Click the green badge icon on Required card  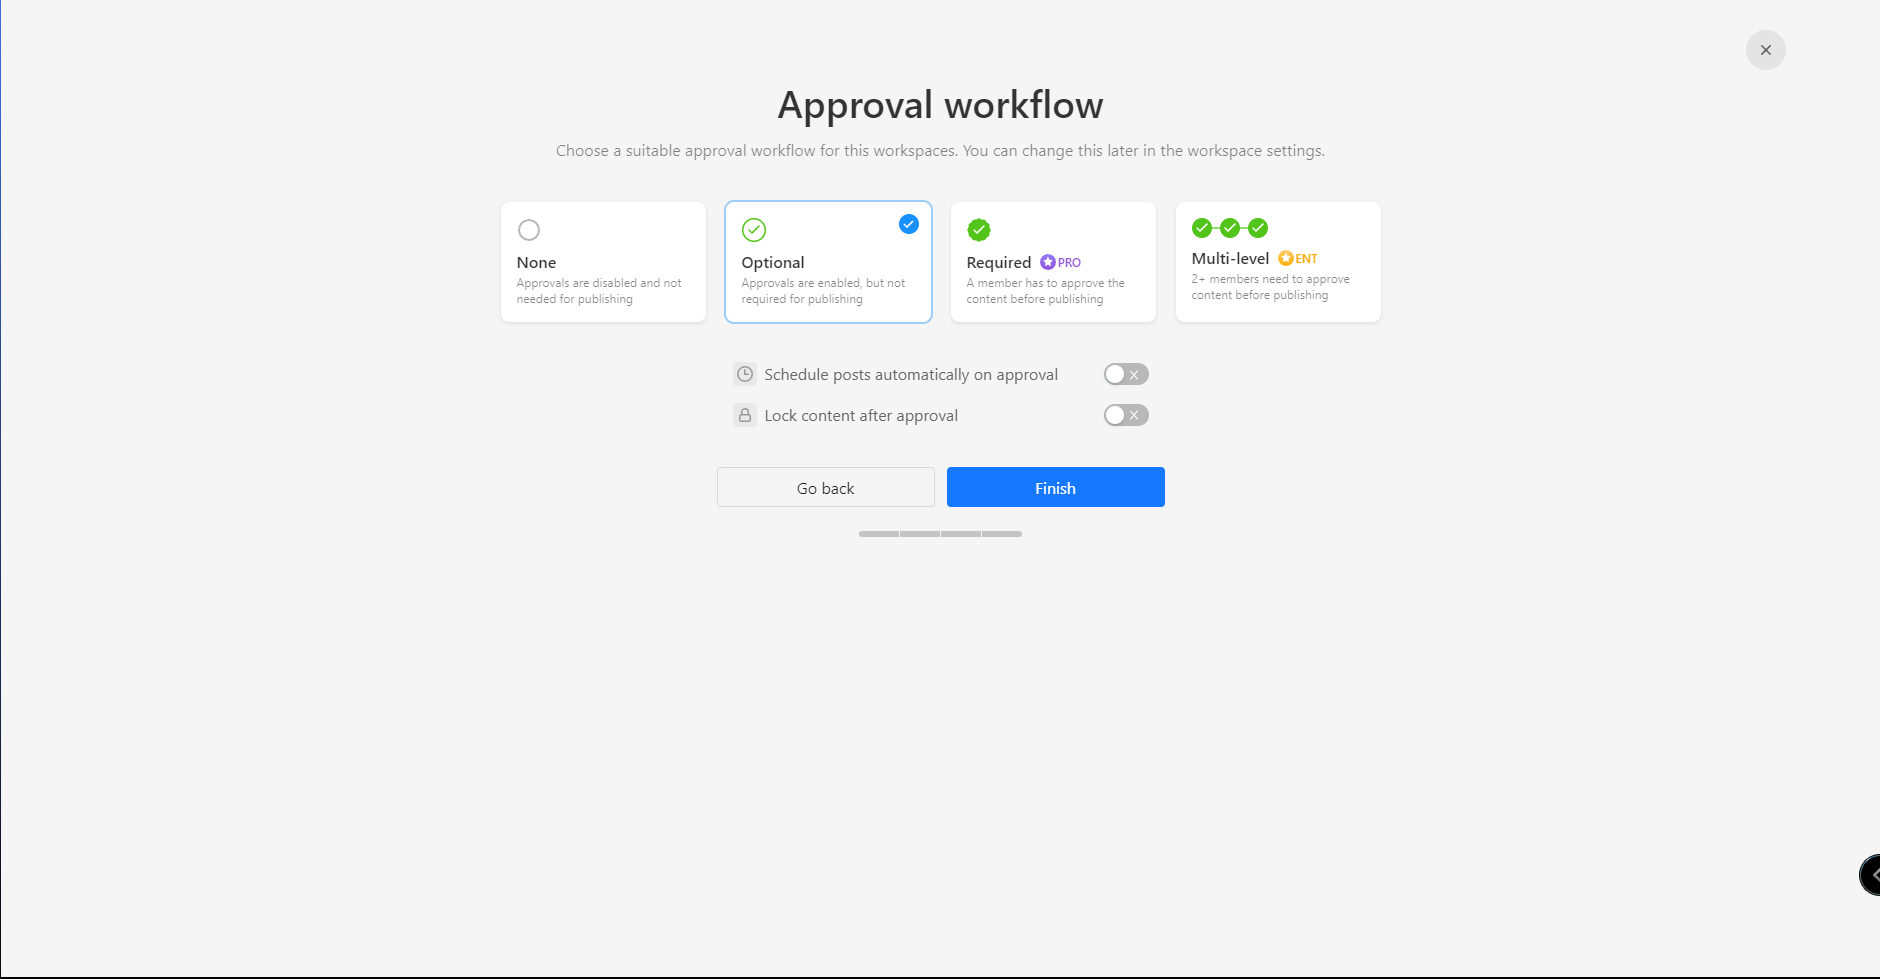979,230
